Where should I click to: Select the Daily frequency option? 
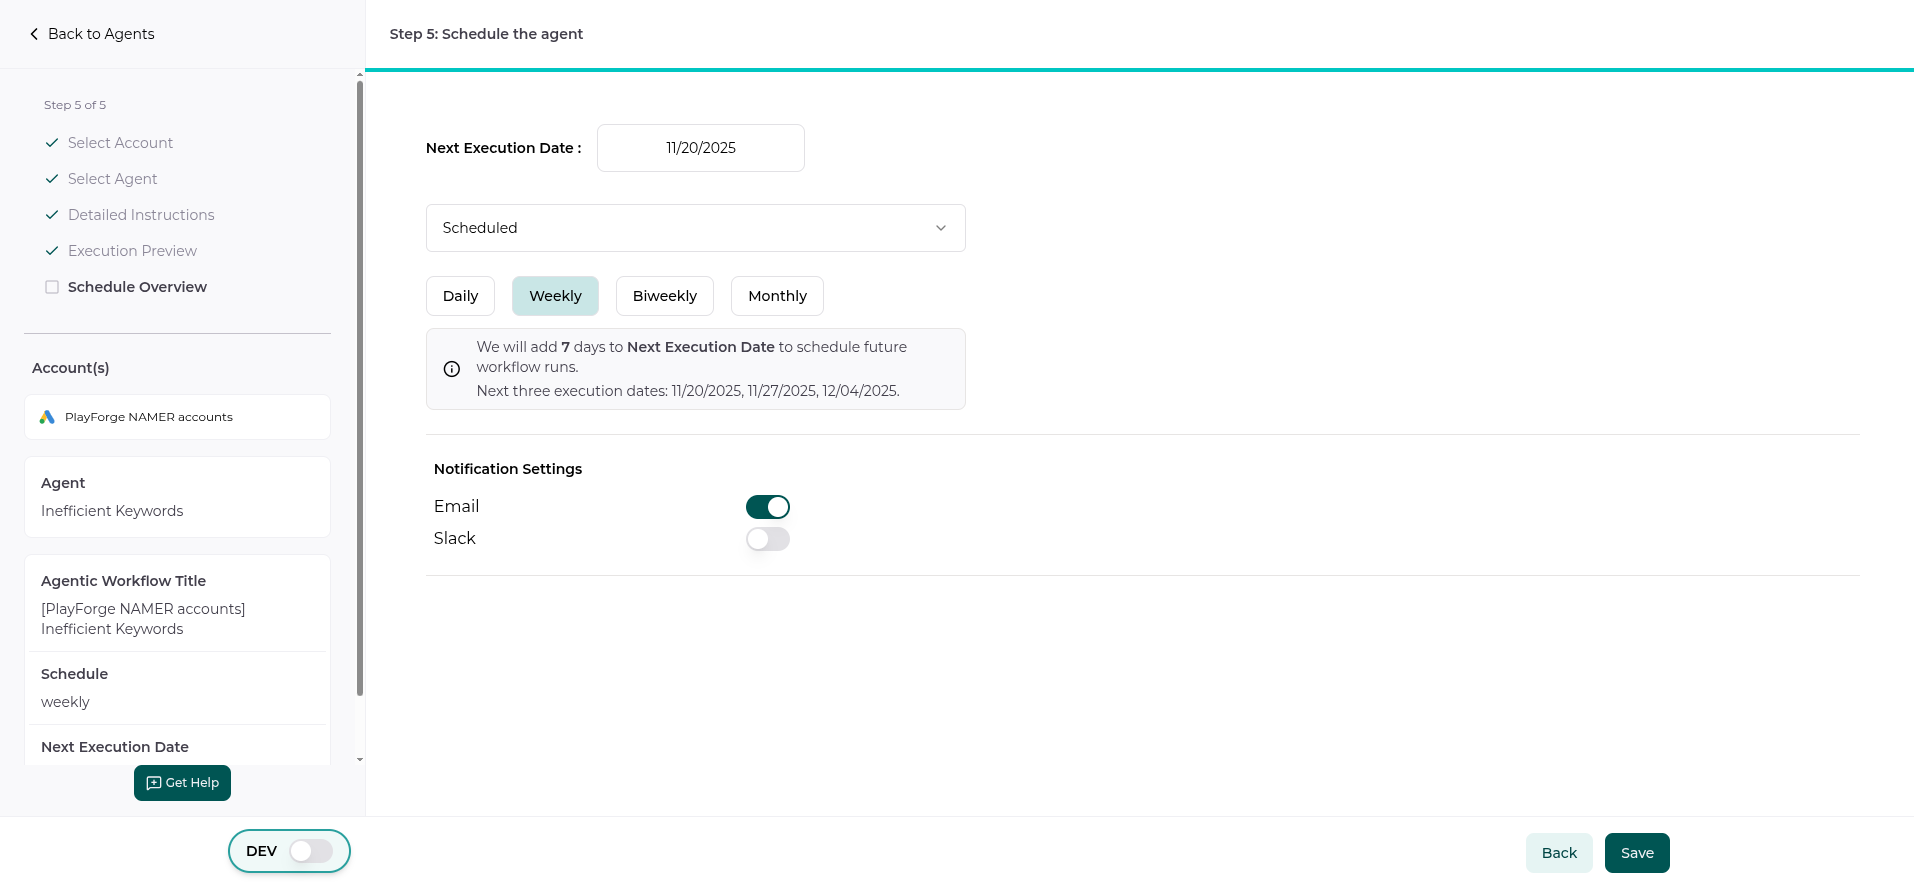tap(460, 296)
